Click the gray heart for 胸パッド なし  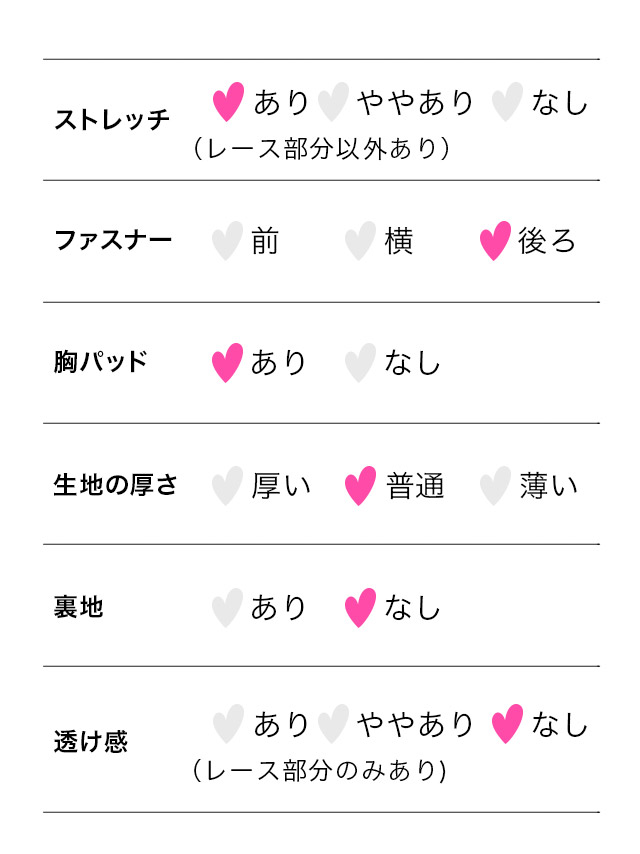360,363
